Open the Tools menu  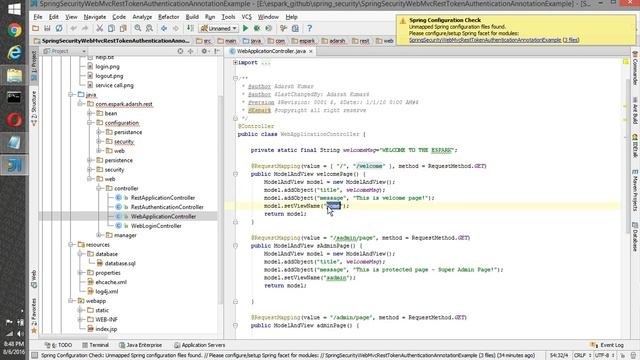tap(228, 17)
